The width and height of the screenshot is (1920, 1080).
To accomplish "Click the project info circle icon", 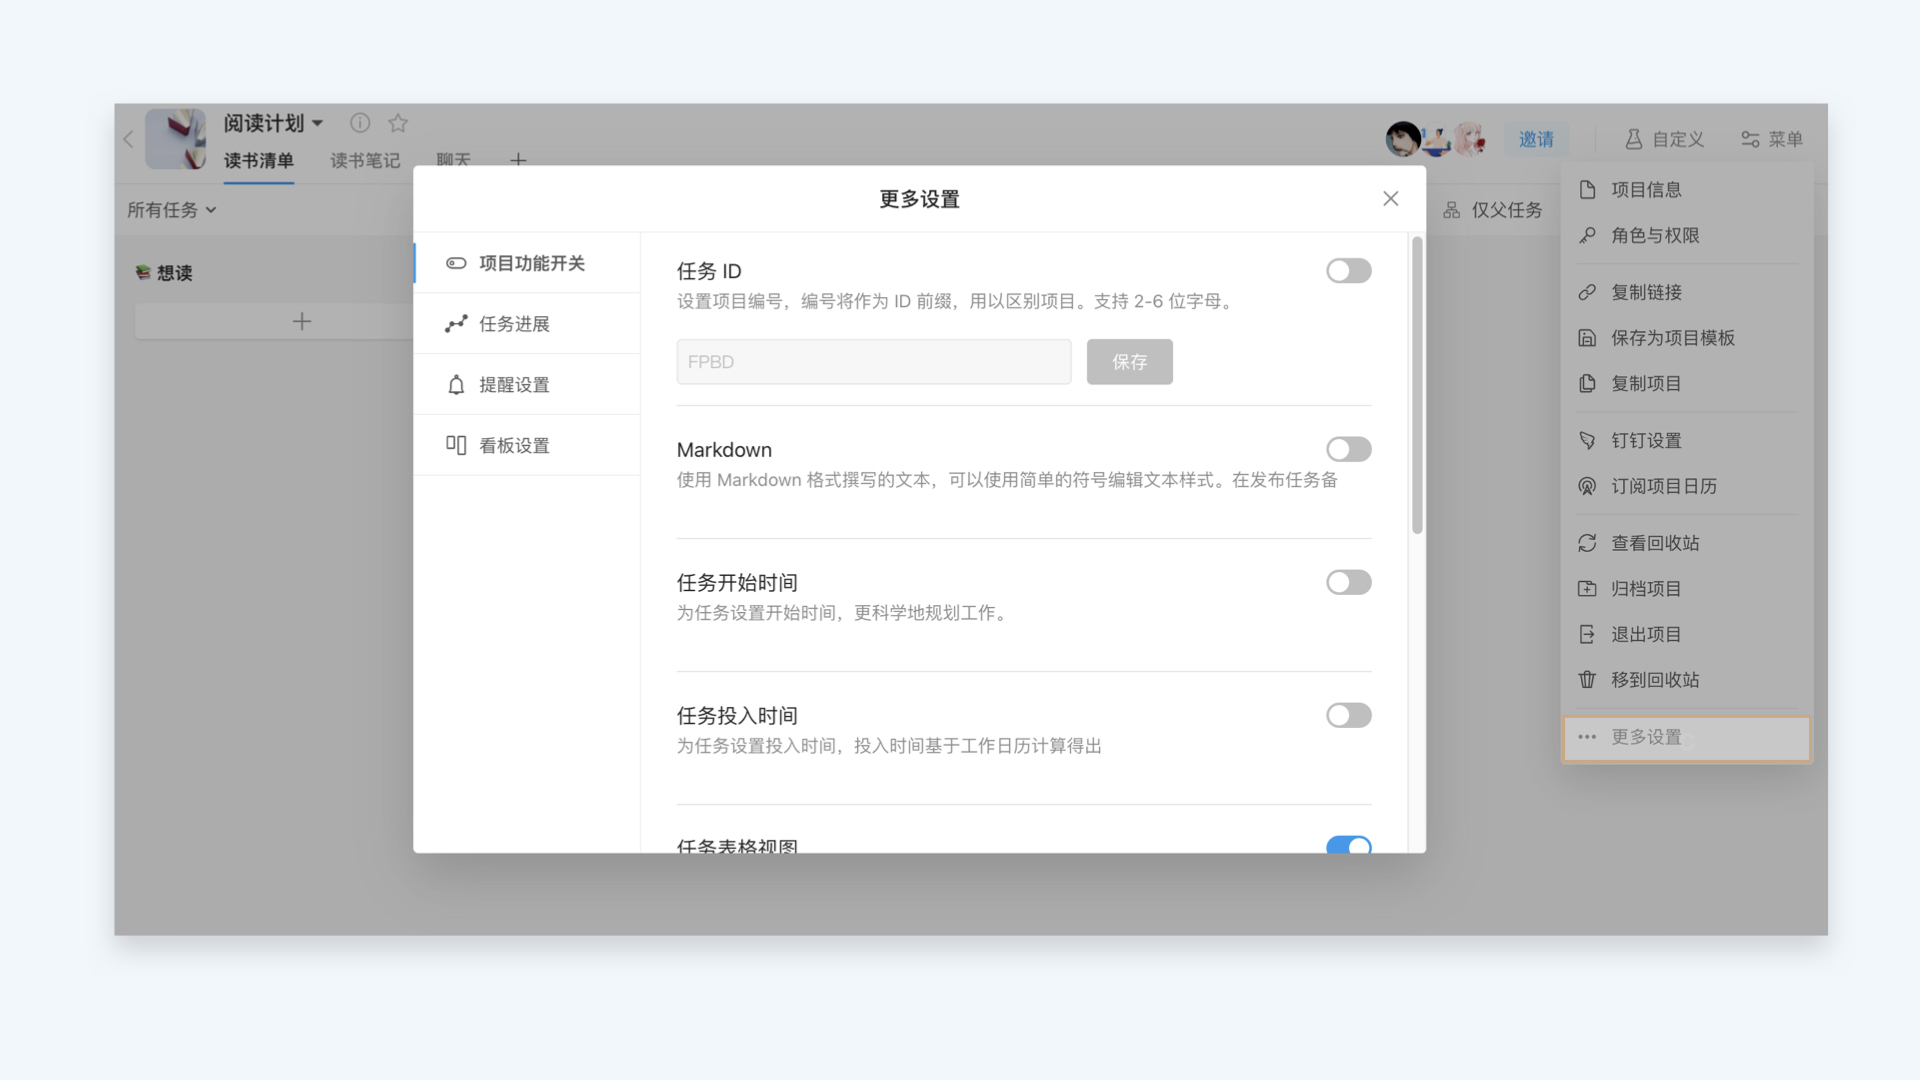I will click(x=360, y=123).
